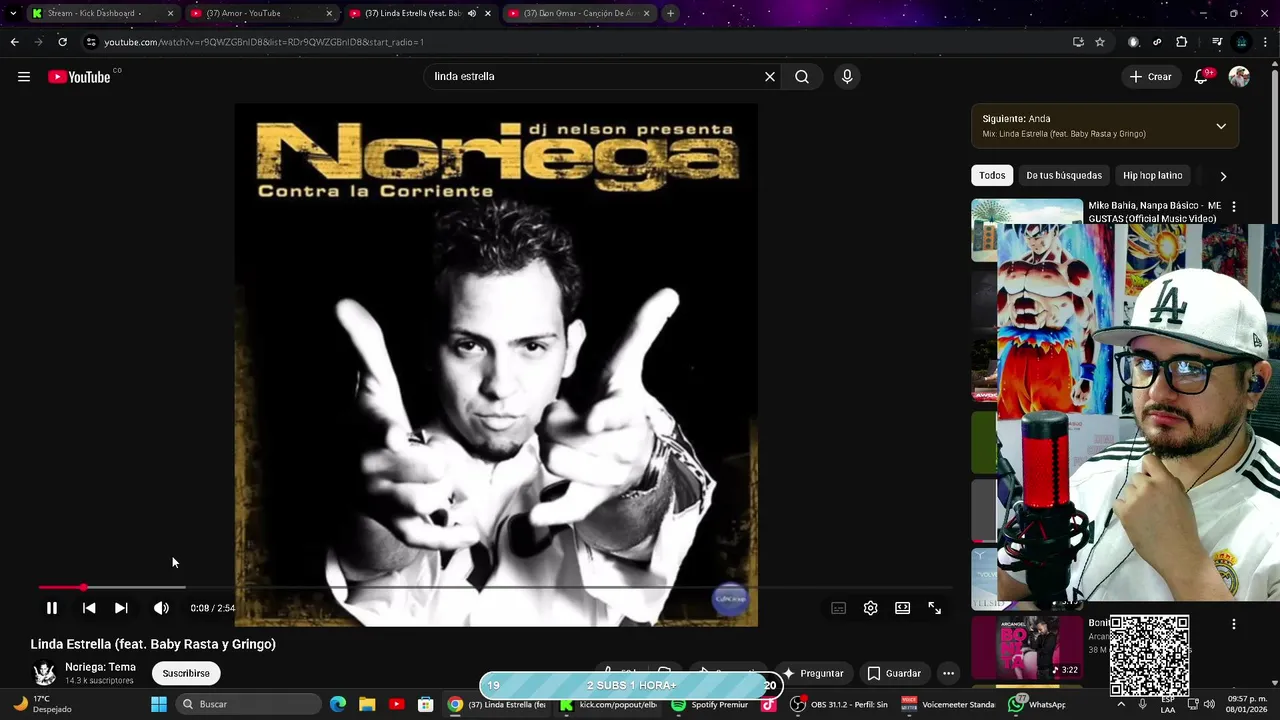The height and width of the screenshot is (720, 1280).
Task: Open options menu for 3:22 video
Action: [x=1233, y=624]
